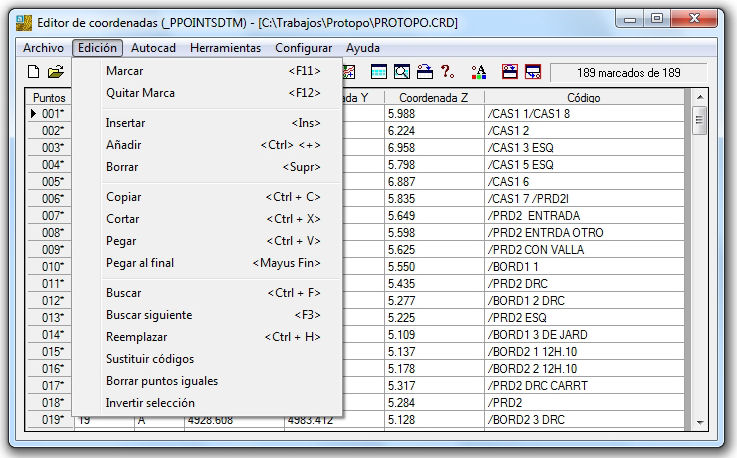Click Z cell value 5.128
The width and height of the screenshot is (737, 458).
[434, 419]
